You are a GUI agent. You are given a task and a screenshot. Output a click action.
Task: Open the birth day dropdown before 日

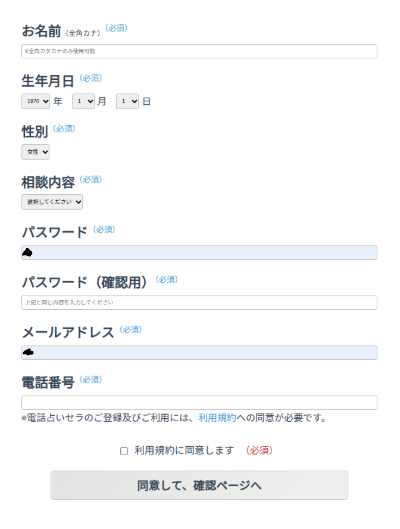(x=127, y=101)
